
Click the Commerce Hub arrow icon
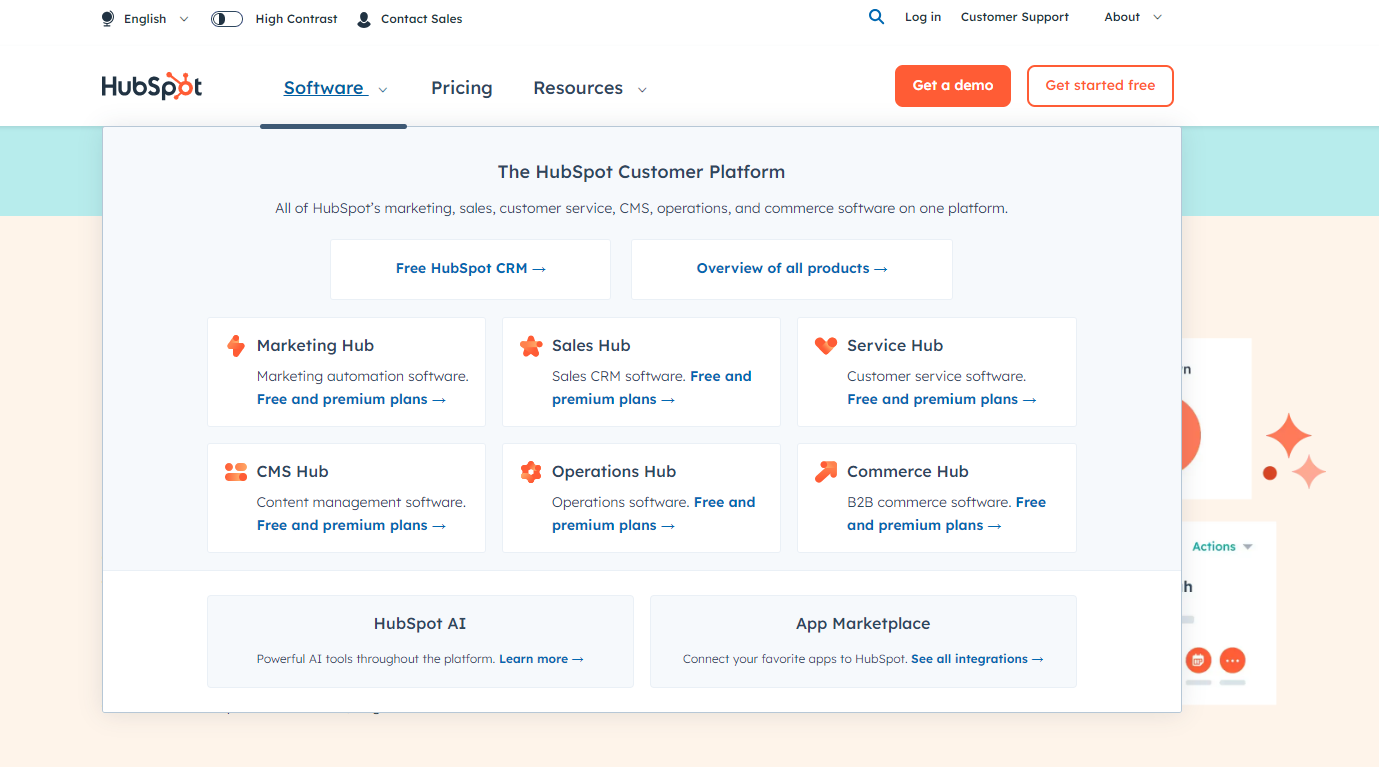click(826, 472)
